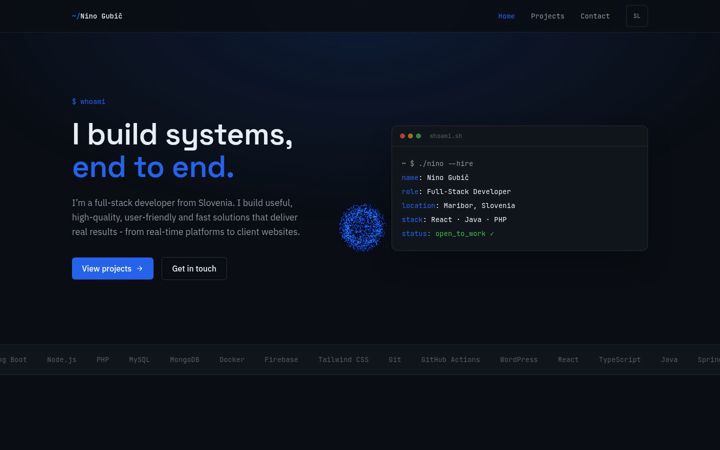This screenshot has height=450, width=720.
Task: Click Tailwind CSS in the tech strip
Action: click(x=343, y=360)
